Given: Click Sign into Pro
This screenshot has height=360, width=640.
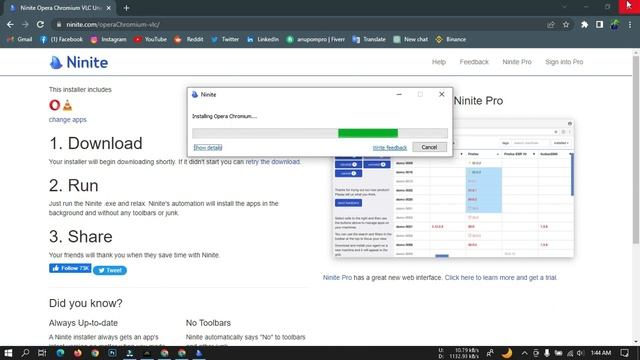Looking at the screenshot, I should click(564, 62).
